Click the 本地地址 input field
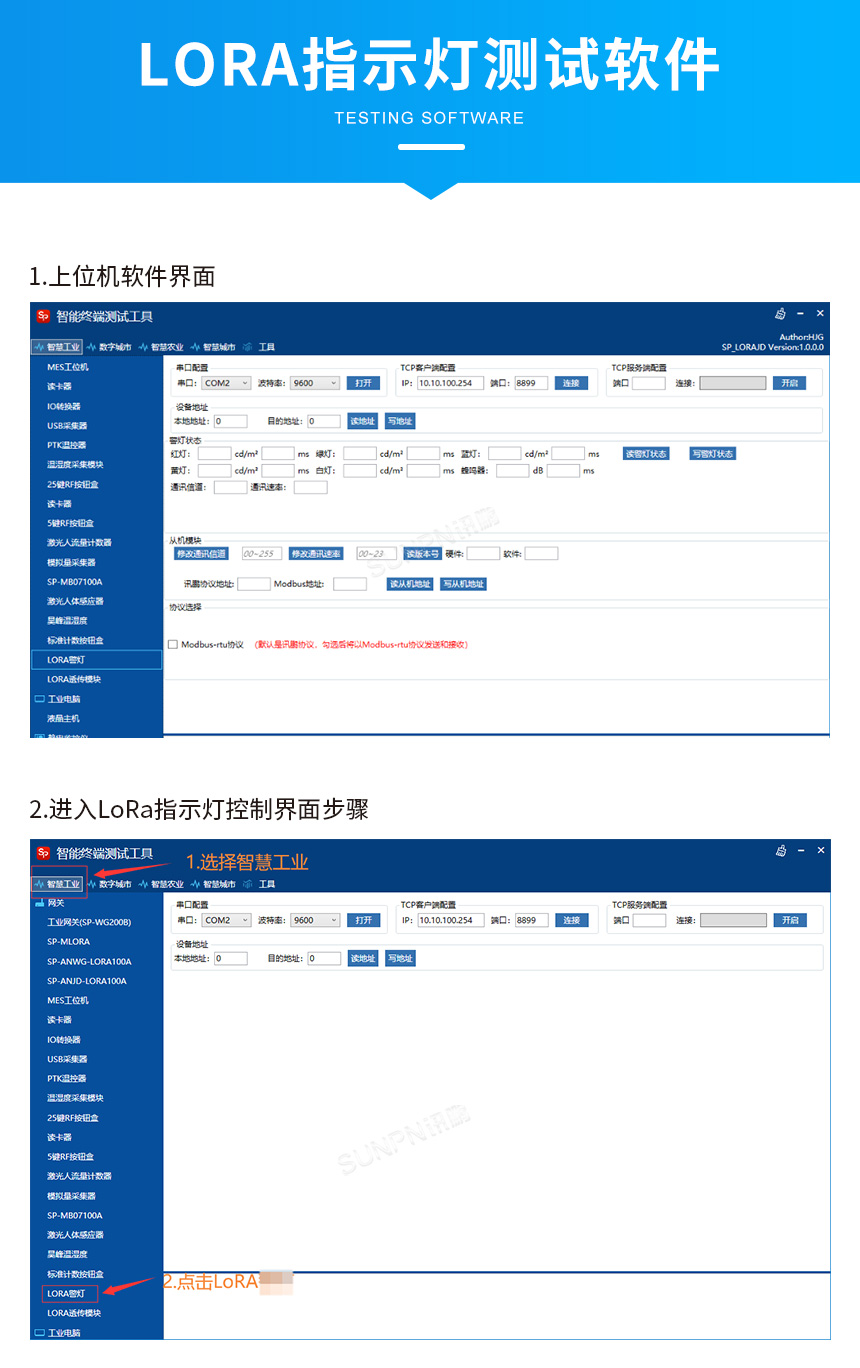Screen dimensions: 860x1368 click(228, 420)
